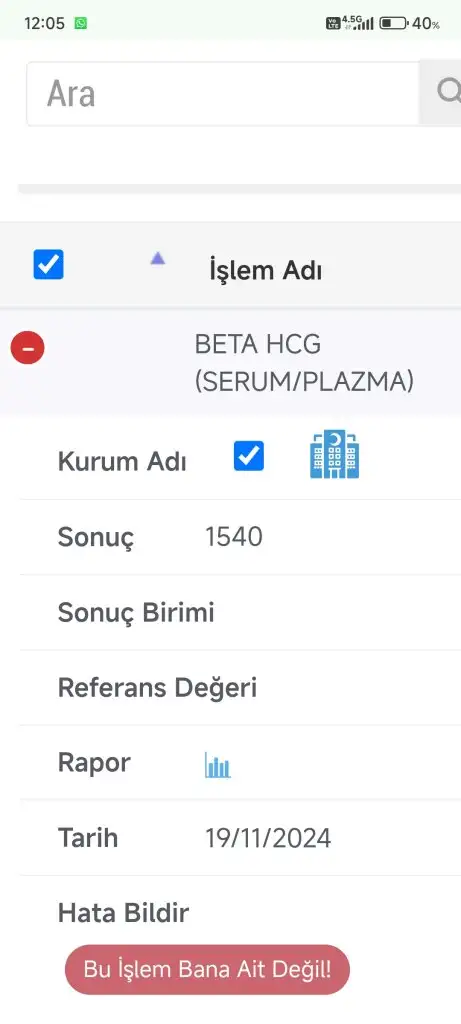Viewport: 461px width, 1024px height.
Task: Tap the battery status icon
Action: [393, 24]
